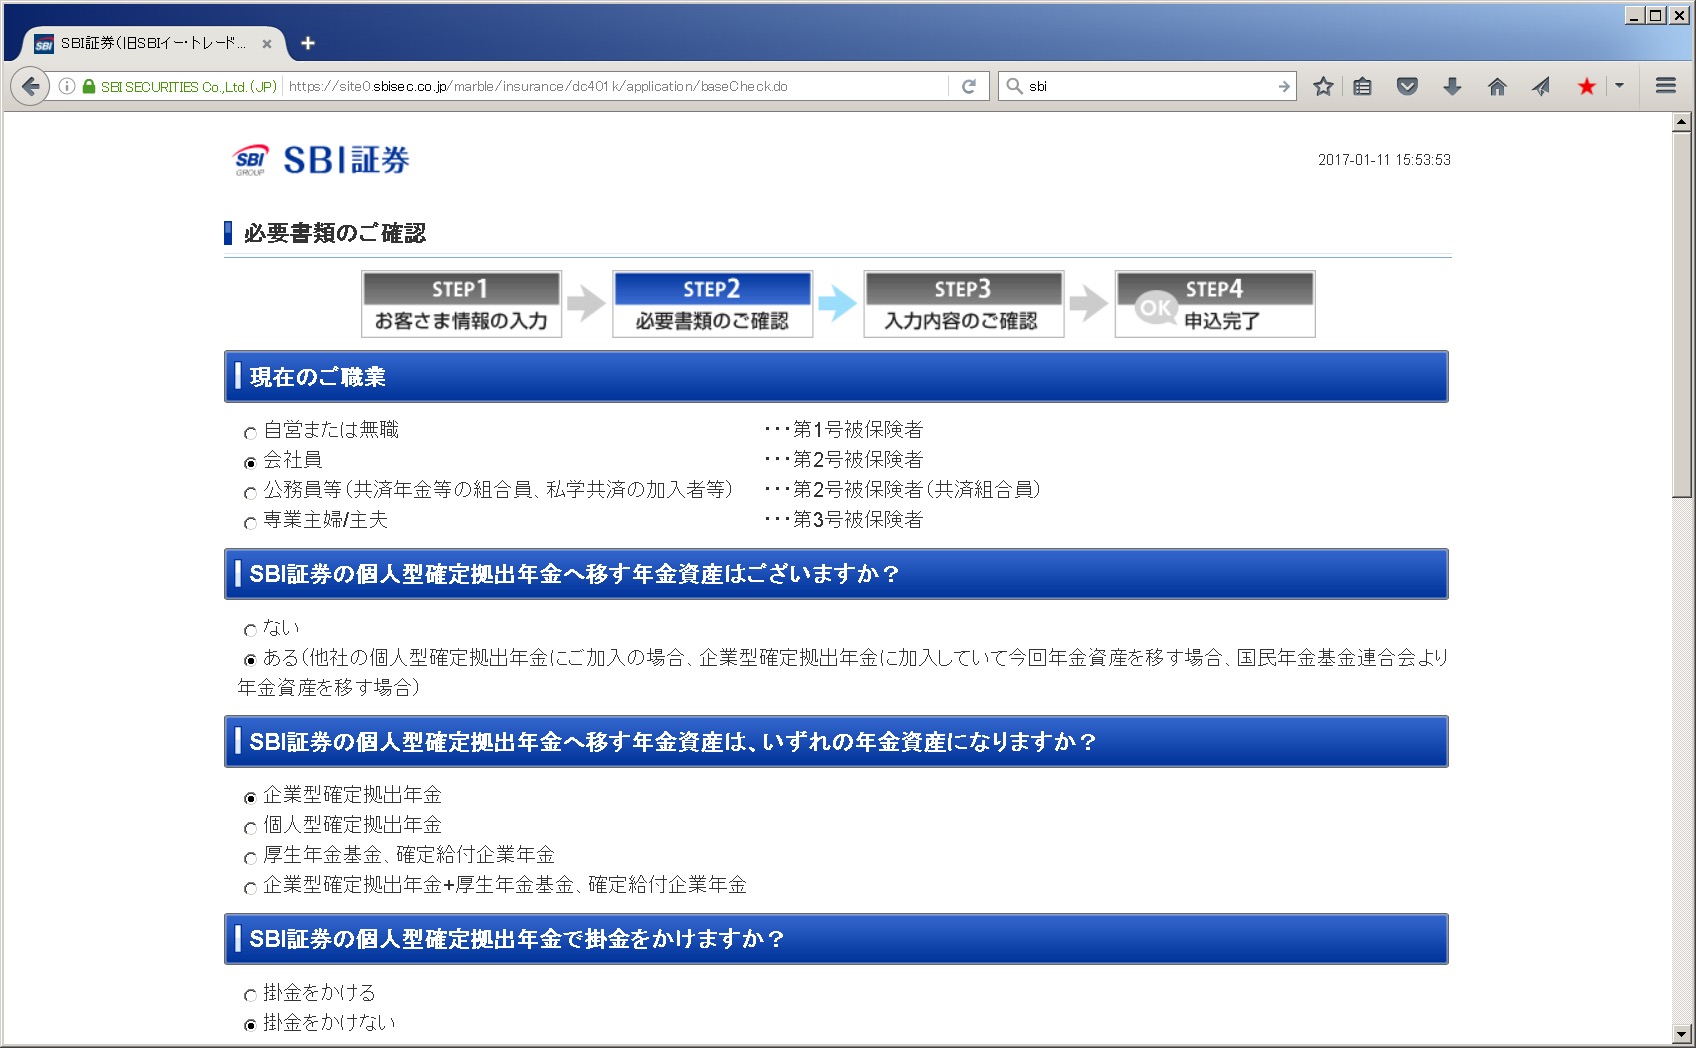Click the red star extension icon
Image resolution: width=1696 pixels, height=1048 pixels.
1586,86
